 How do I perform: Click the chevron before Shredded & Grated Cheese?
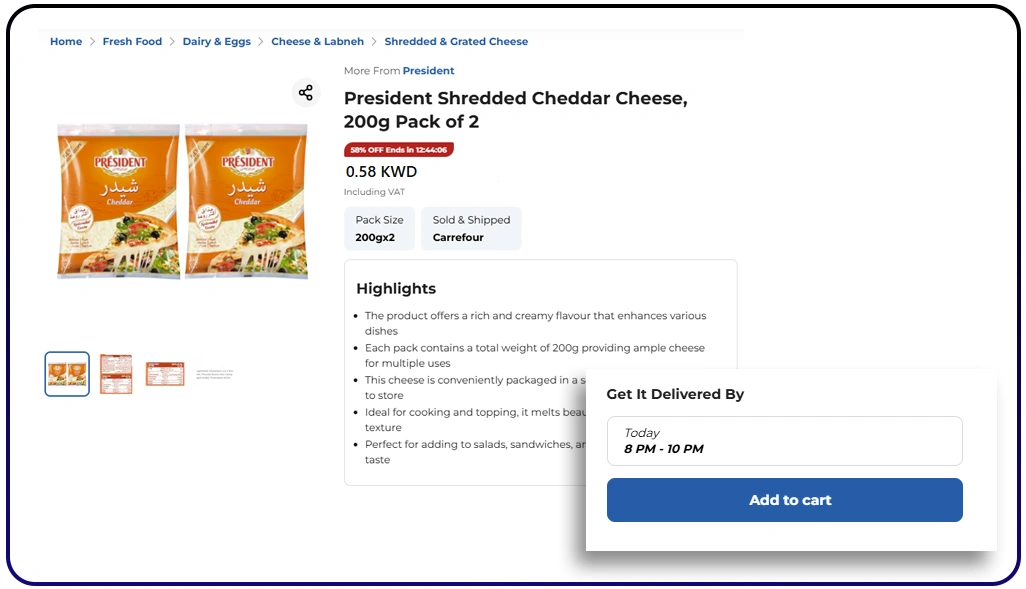(x=372, y=42)
